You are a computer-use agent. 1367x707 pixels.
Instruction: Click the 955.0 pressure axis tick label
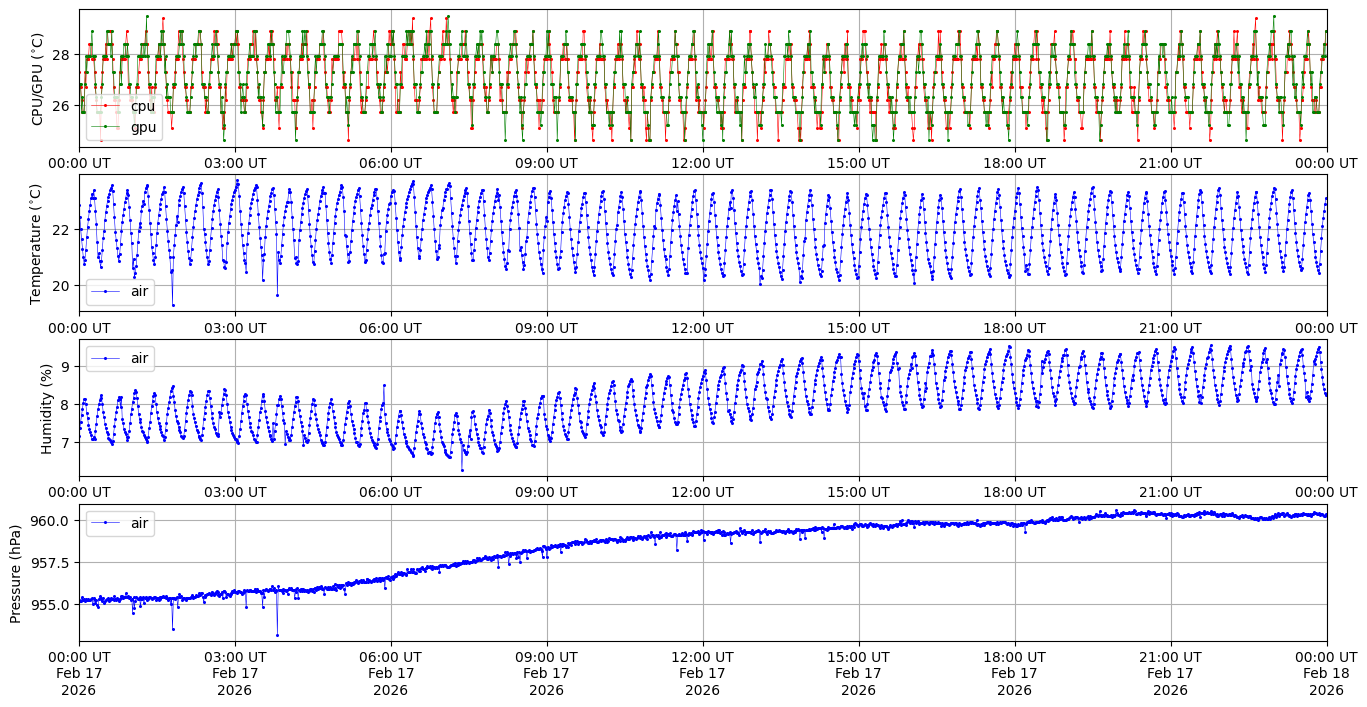[x=48, y=604]
